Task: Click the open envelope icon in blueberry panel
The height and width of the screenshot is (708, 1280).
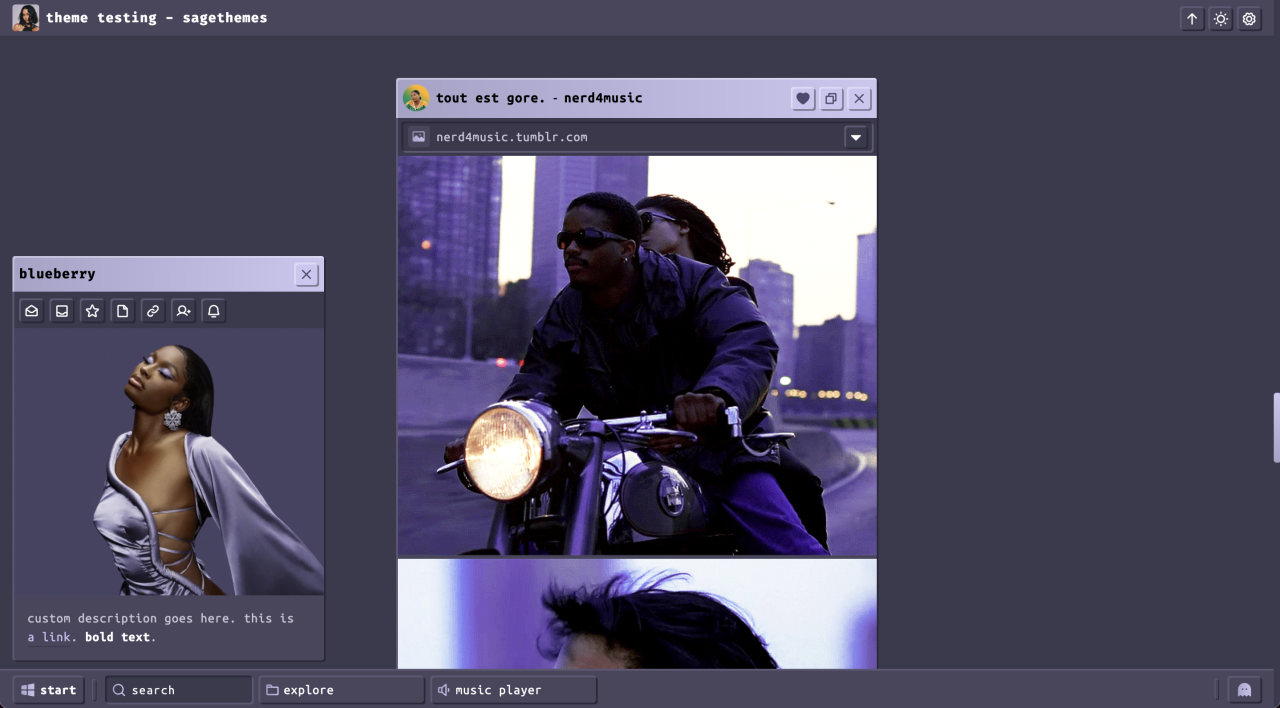Action: 32,311
